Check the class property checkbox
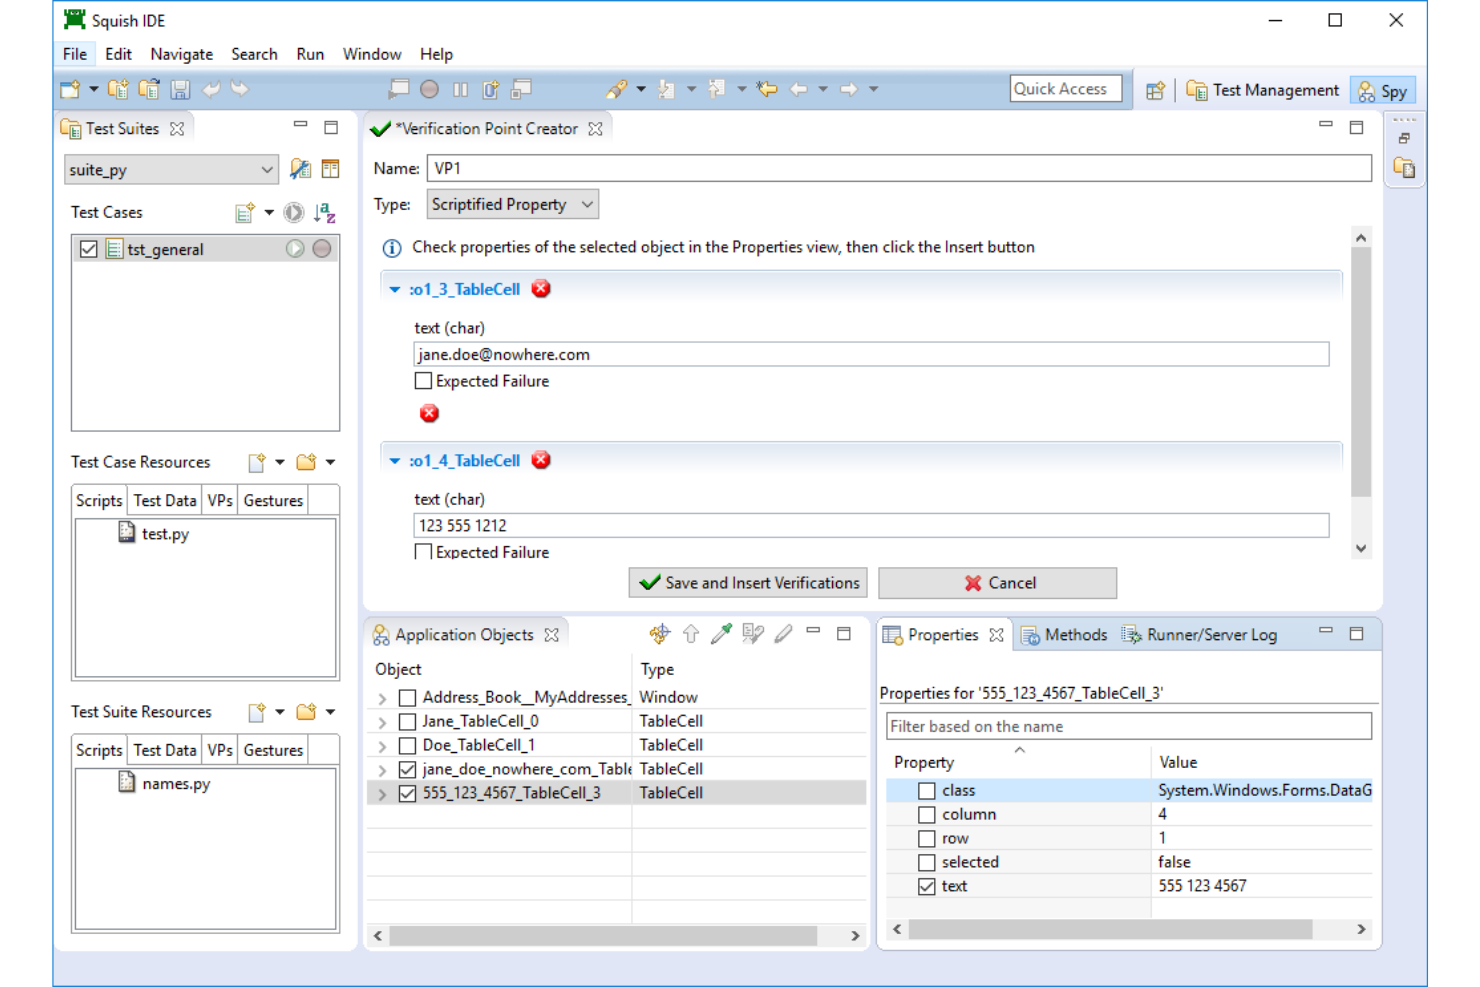The image size is (1480, 987). (927, 791)
